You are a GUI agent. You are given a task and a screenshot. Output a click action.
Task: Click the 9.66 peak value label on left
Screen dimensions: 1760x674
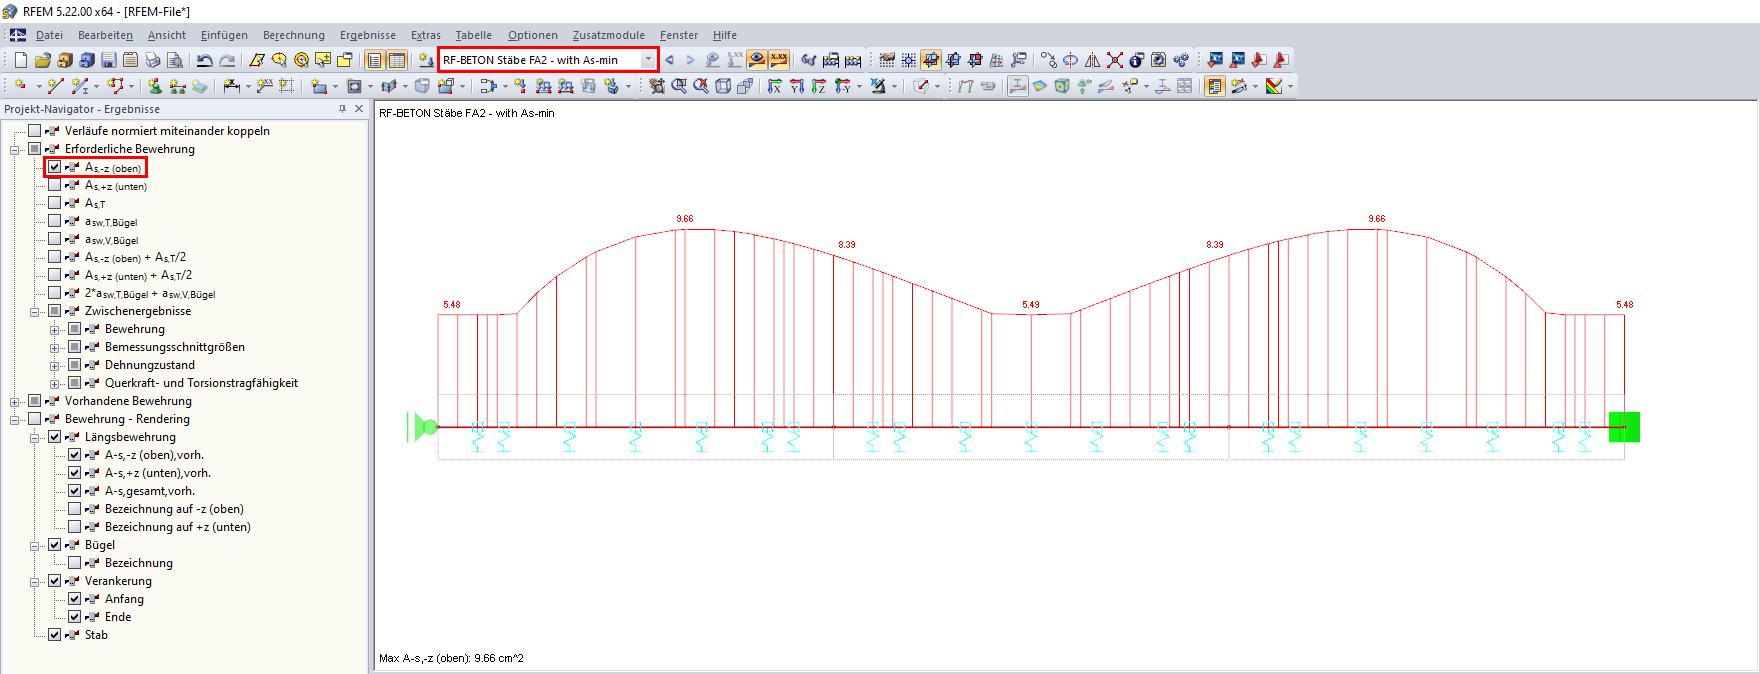point(685,218)
